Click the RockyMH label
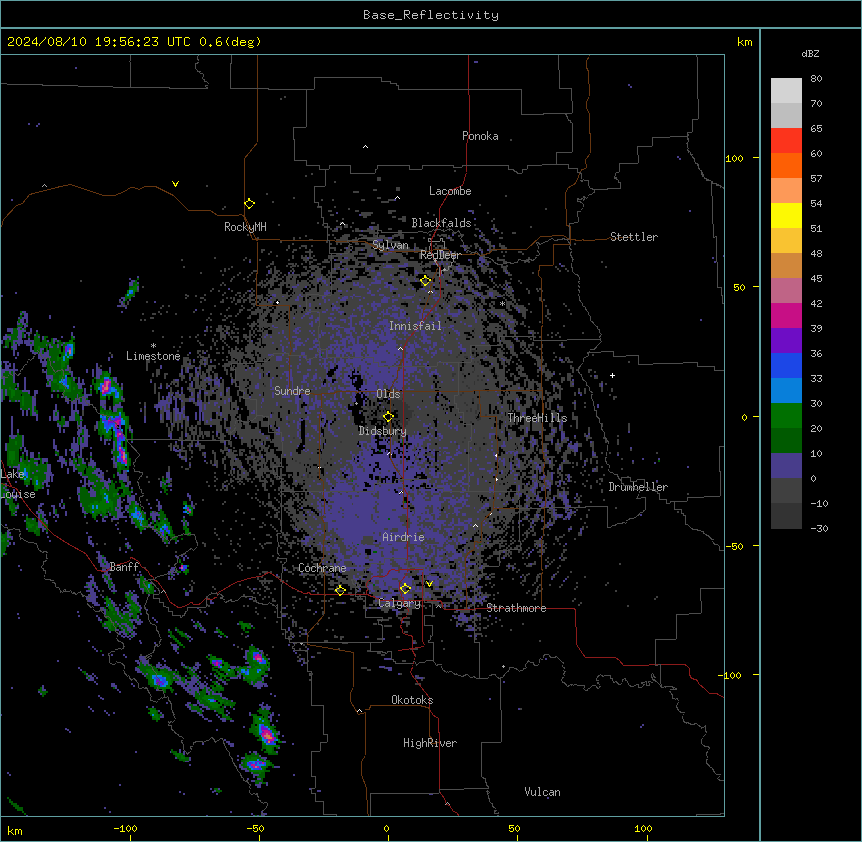The width and height of the screenshot is (862, 842). tap(245, 226)
